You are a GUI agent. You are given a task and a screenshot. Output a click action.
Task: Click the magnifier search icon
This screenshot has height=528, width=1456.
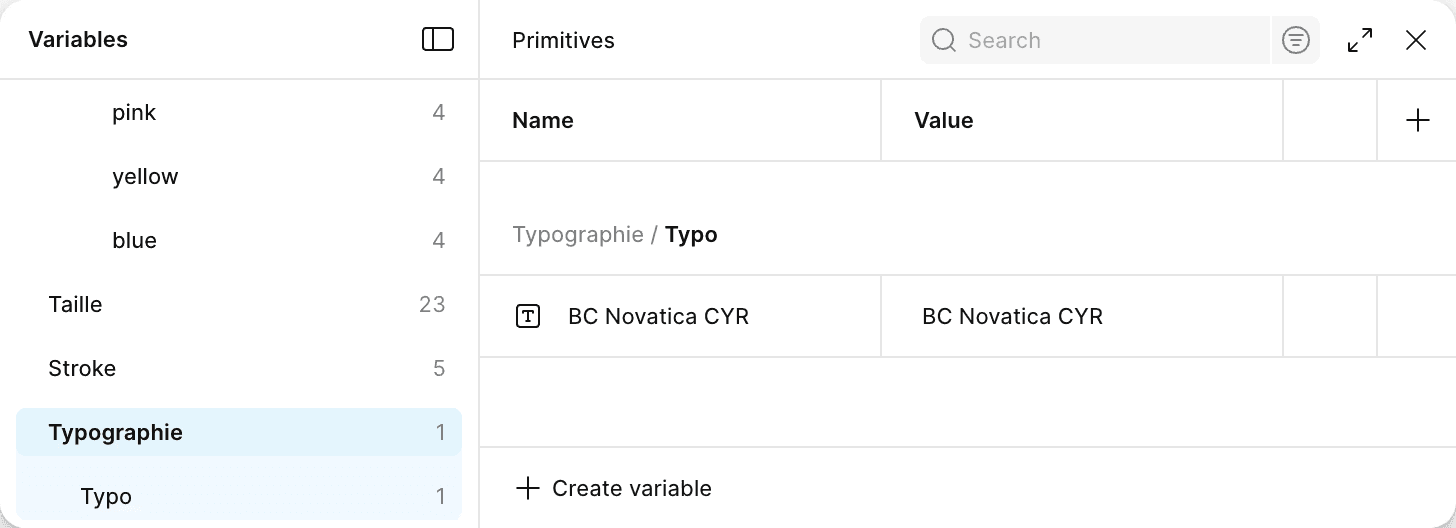coord(944,40)
